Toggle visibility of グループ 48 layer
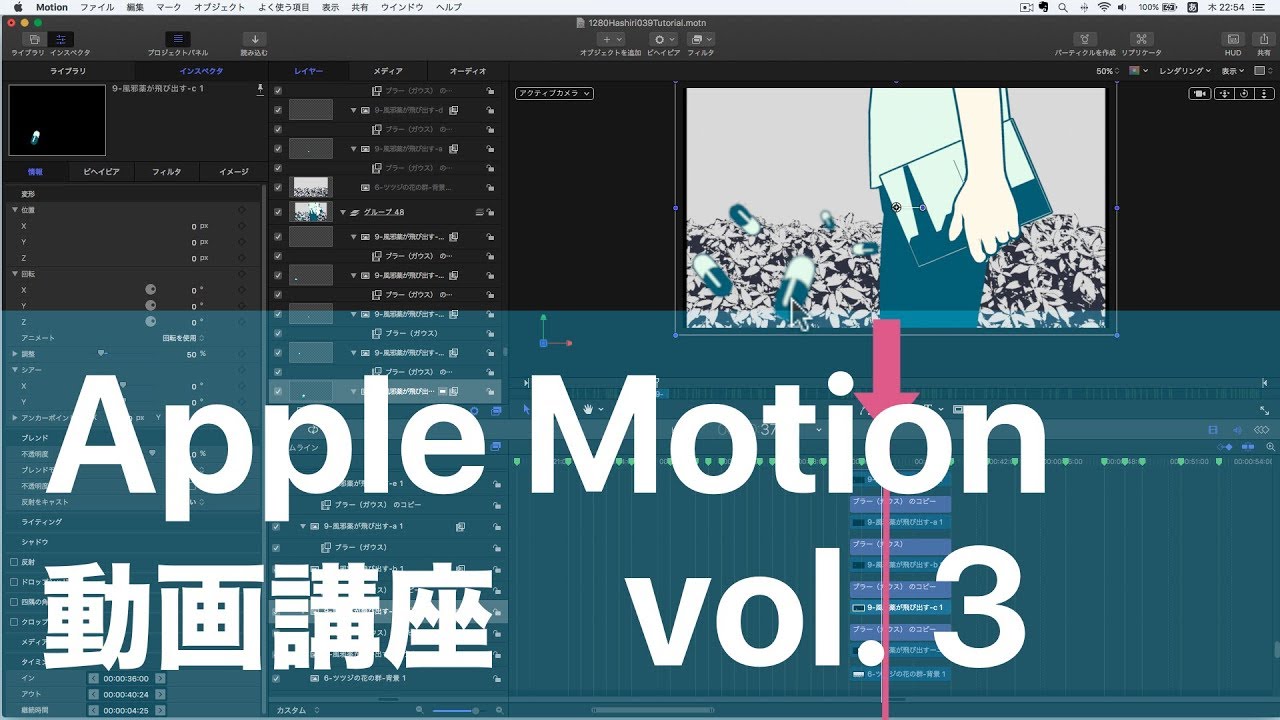Image resolution: width=1280 pixels, height=720 pixels. (x=277, y=212)
